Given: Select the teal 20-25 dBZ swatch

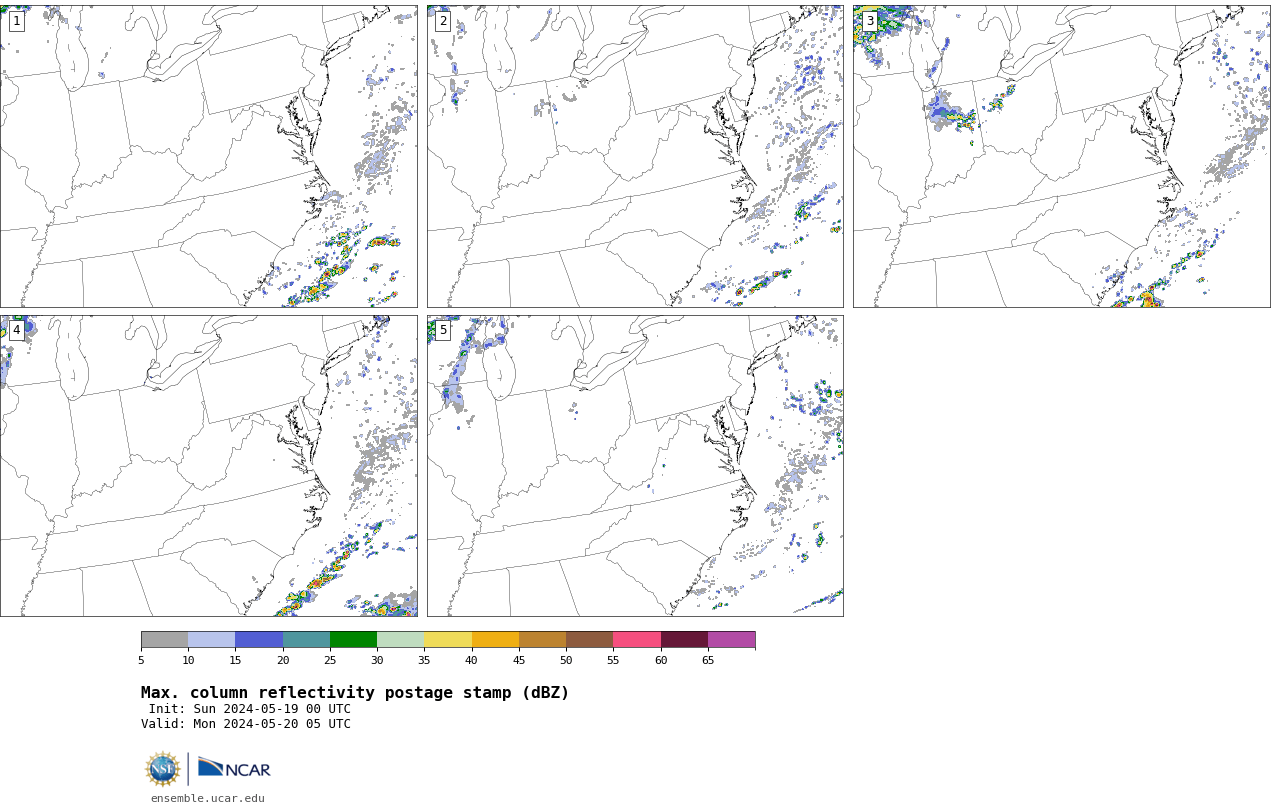Looking at the screenshot, I should coord(306,640).
